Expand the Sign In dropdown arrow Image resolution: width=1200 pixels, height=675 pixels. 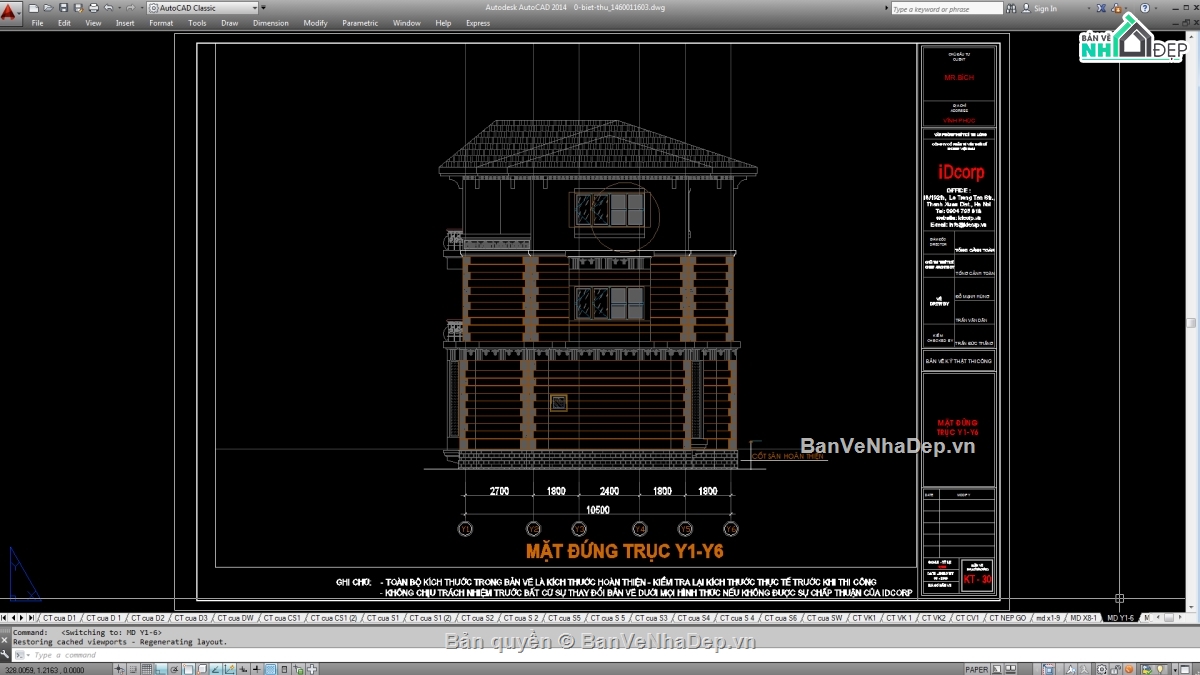coord(1089,8)
